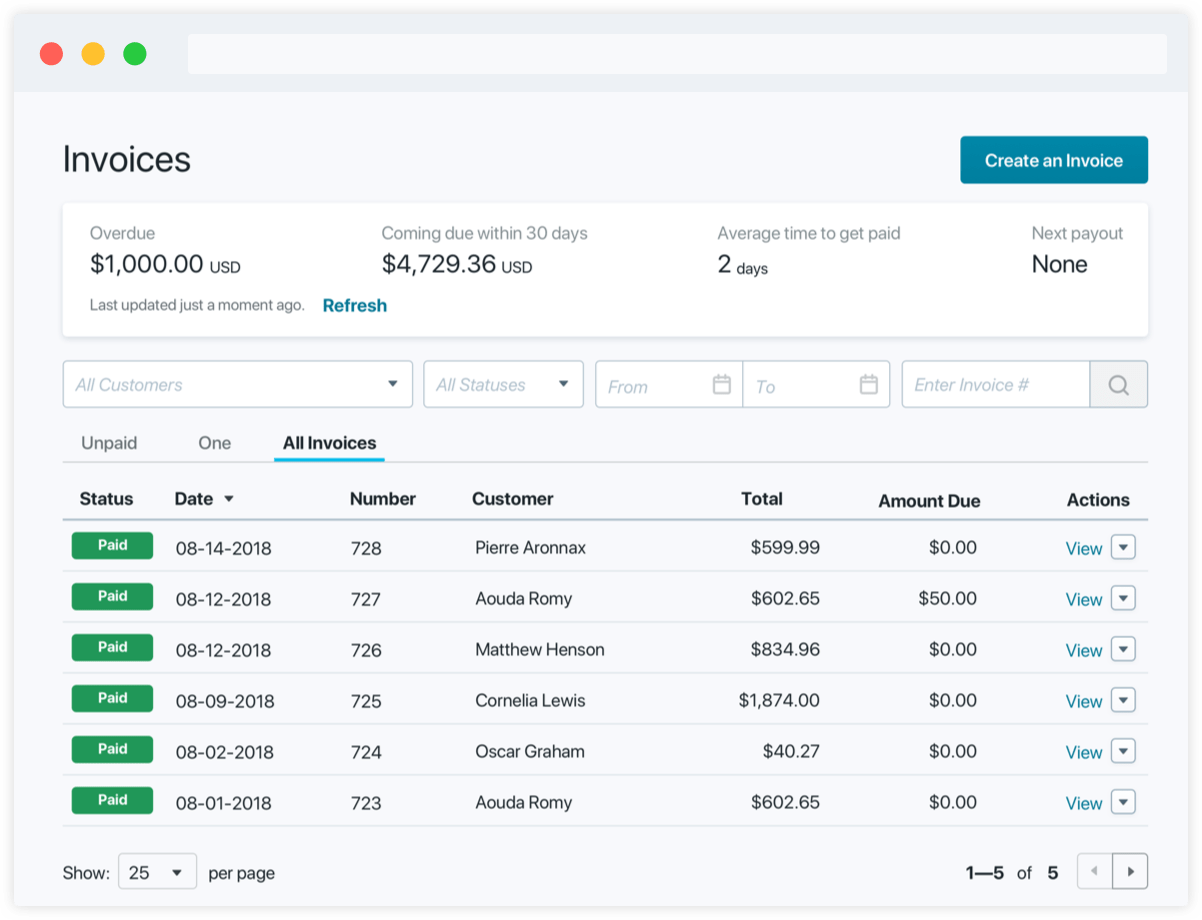Click Create an Invoice button
This screenshot has width=1202, height=920.
click(1054, 160)
